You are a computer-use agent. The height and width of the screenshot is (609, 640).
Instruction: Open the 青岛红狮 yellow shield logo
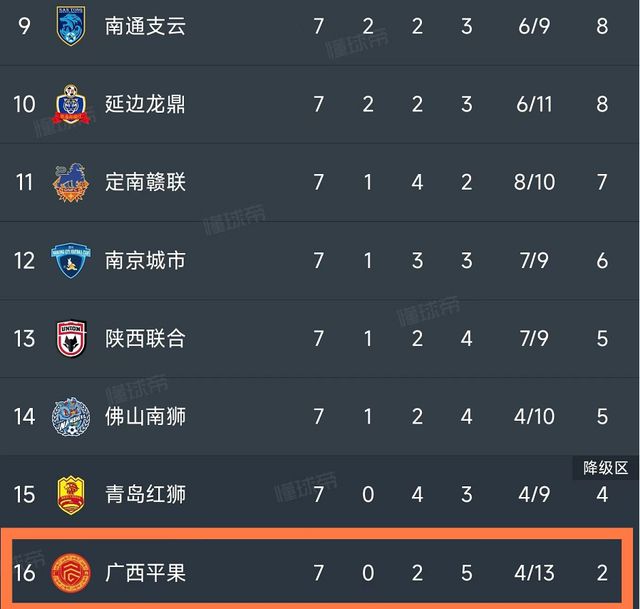[x=71, y=495]
